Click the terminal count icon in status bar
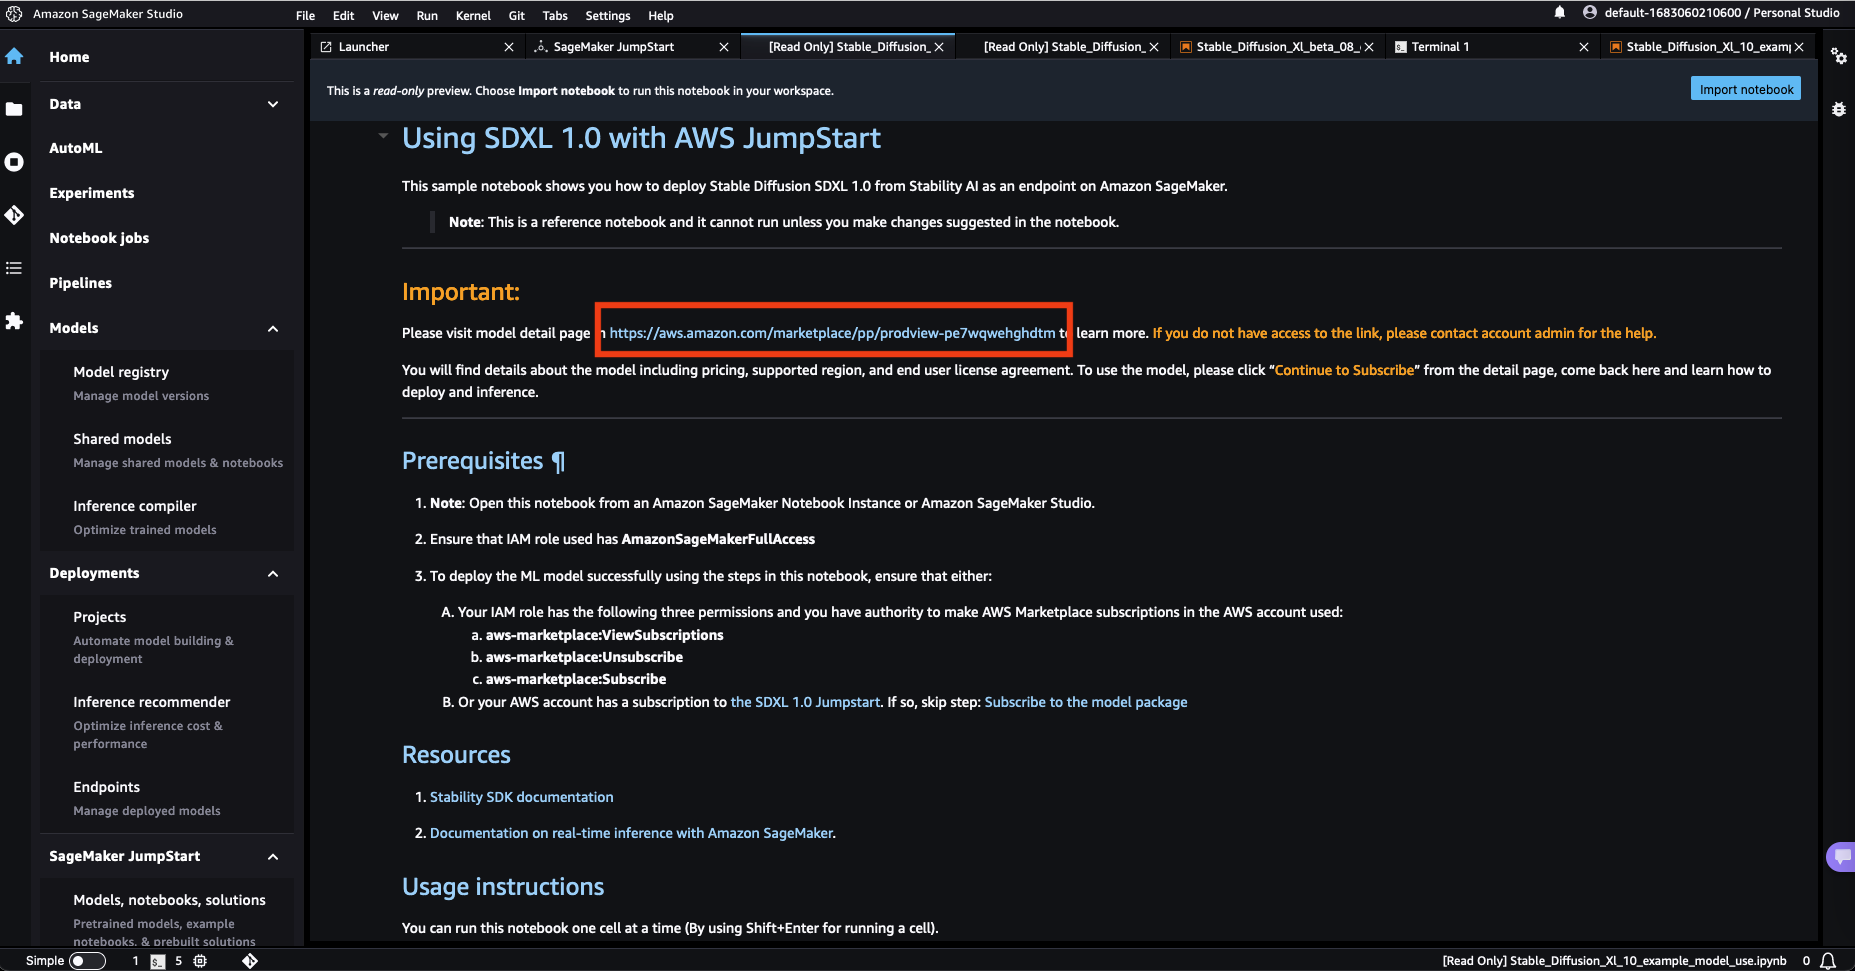This screenshot has height=971, width=1855. tap(158, 961)
